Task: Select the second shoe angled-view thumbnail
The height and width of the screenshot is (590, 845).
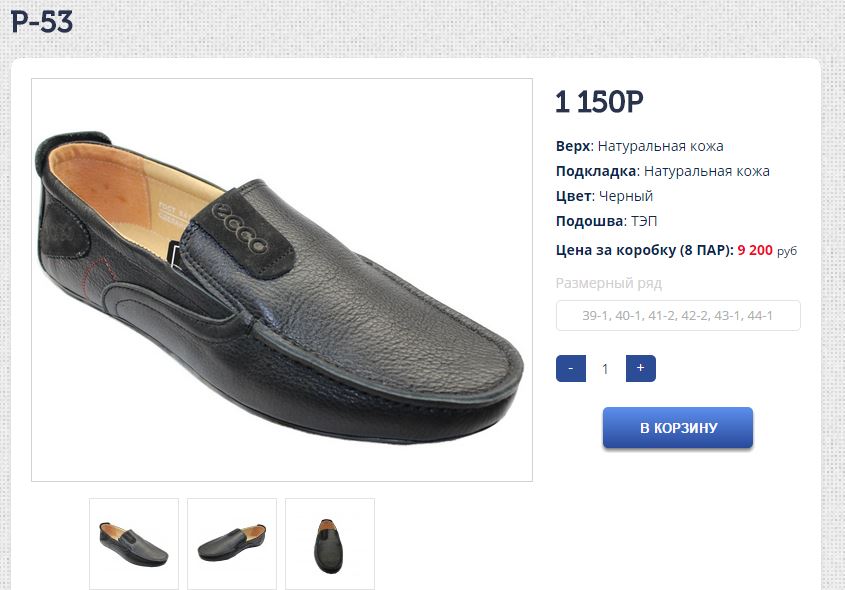Action: pyautogui.click(x=232, y=543)
